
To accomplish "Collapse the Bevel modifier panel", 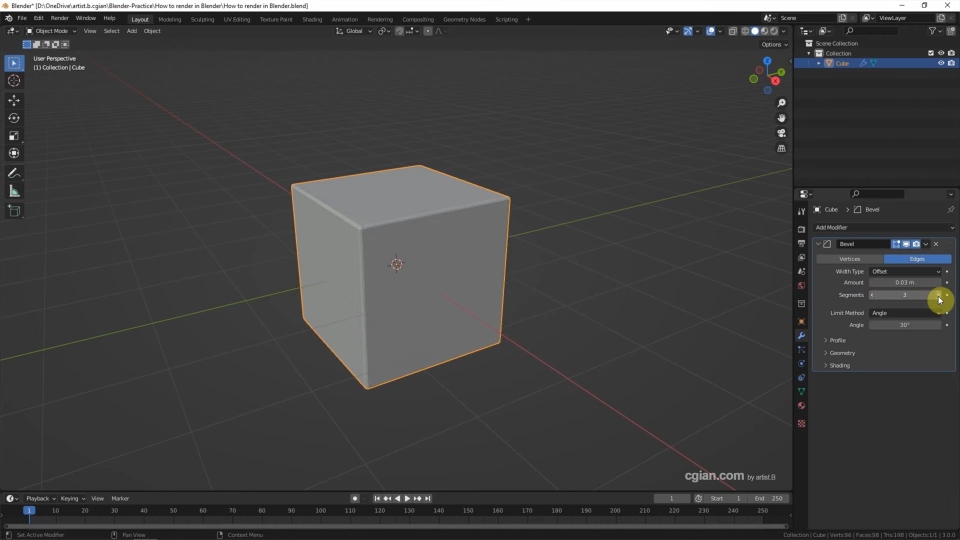I will point(818,244).
